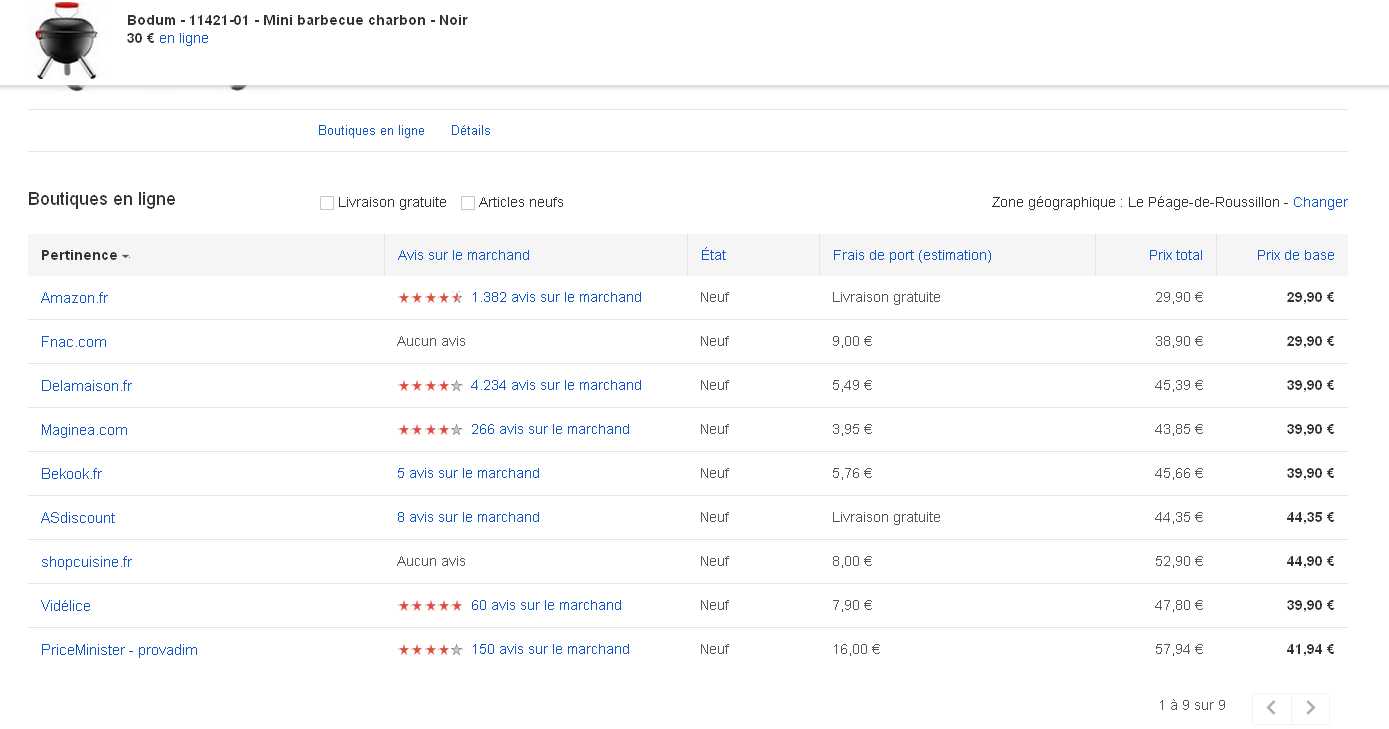The width and height of the screenshot is (1389, 729).
Task: Visit the PriceMinister - provadim shop
Action: (119, 650)
